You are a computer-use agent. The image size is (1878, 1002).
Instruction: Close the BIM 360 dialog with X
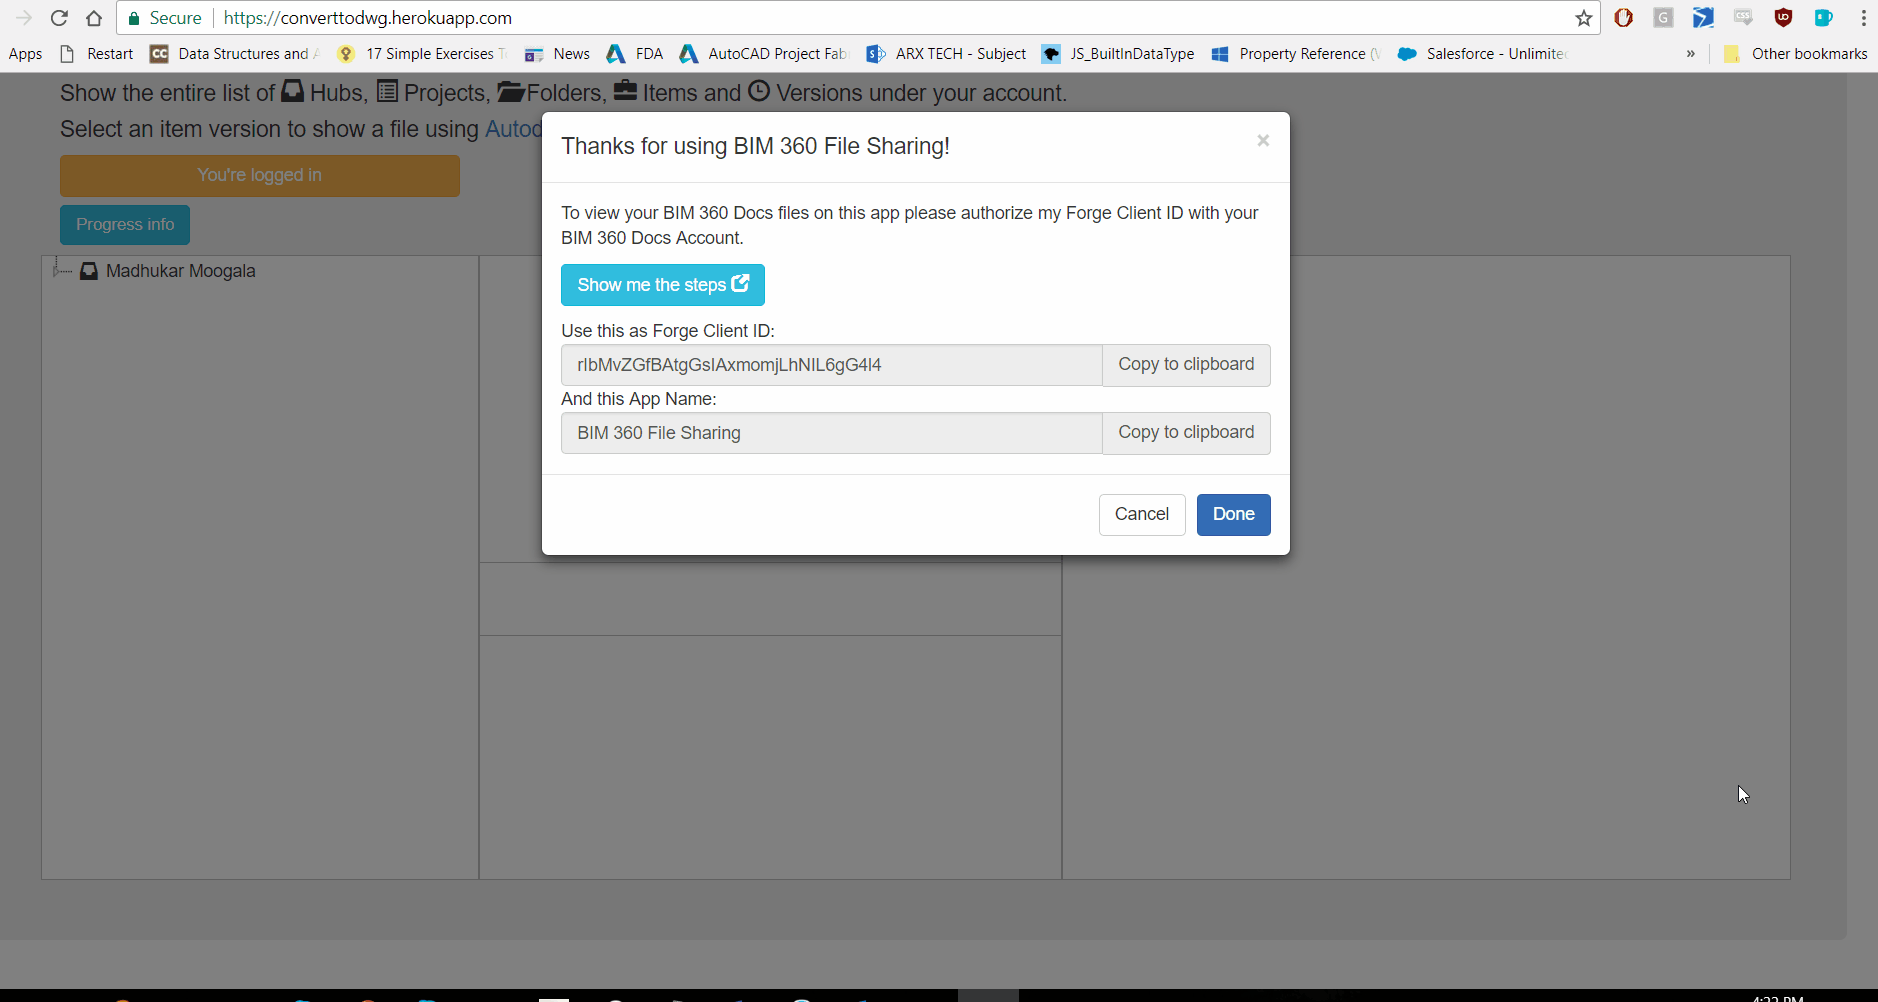(1263, 141)
